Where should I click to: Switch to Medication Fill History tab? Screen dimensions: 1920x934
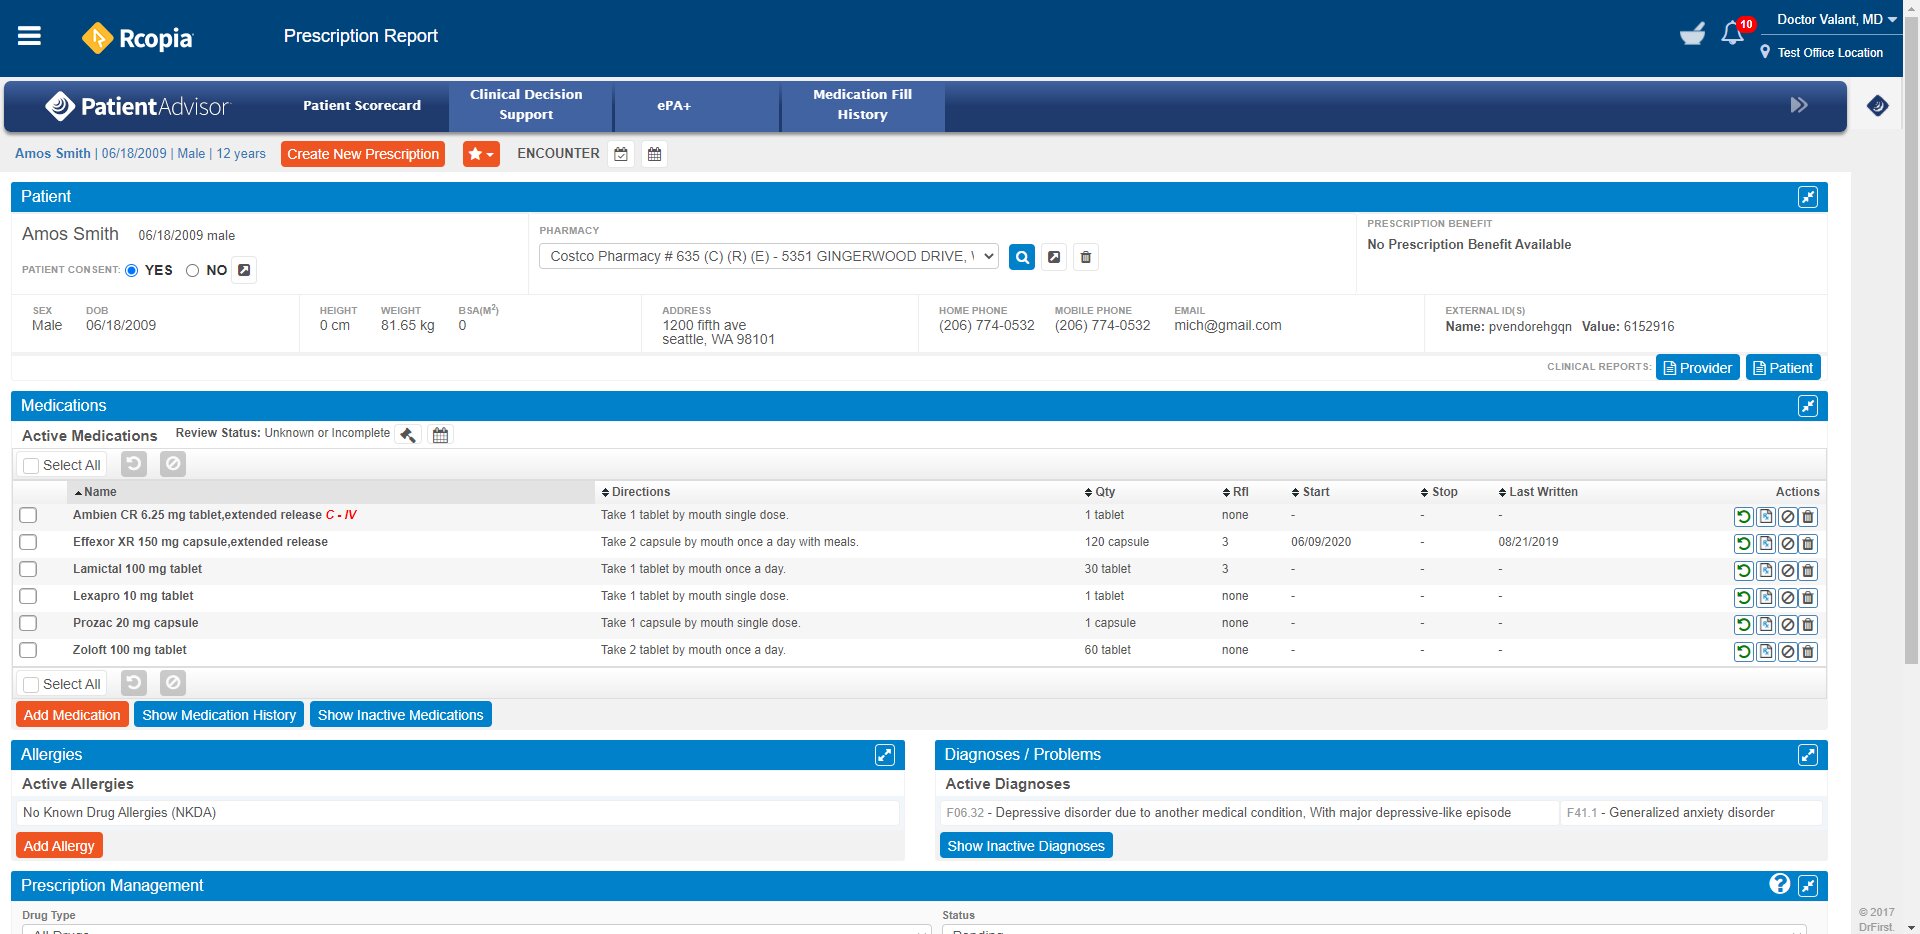[862, 105]
